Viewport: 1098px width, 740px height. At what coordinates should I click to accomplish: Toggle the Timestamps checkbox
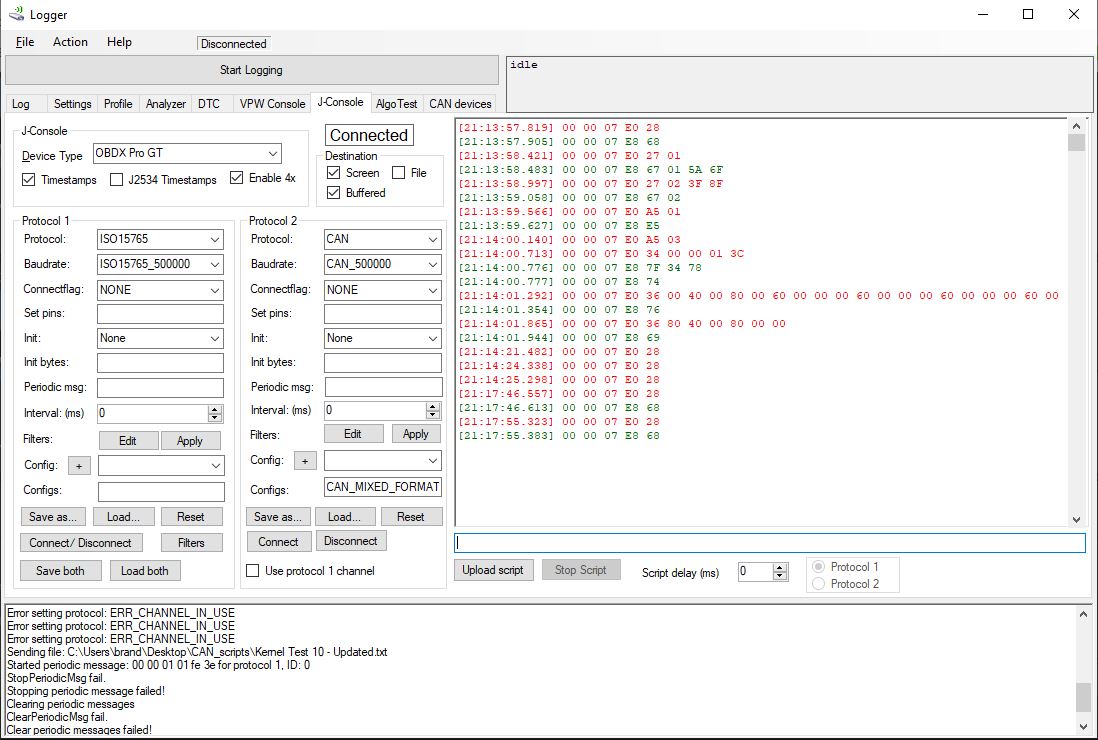pyautogui.click(x=28, y=180)
